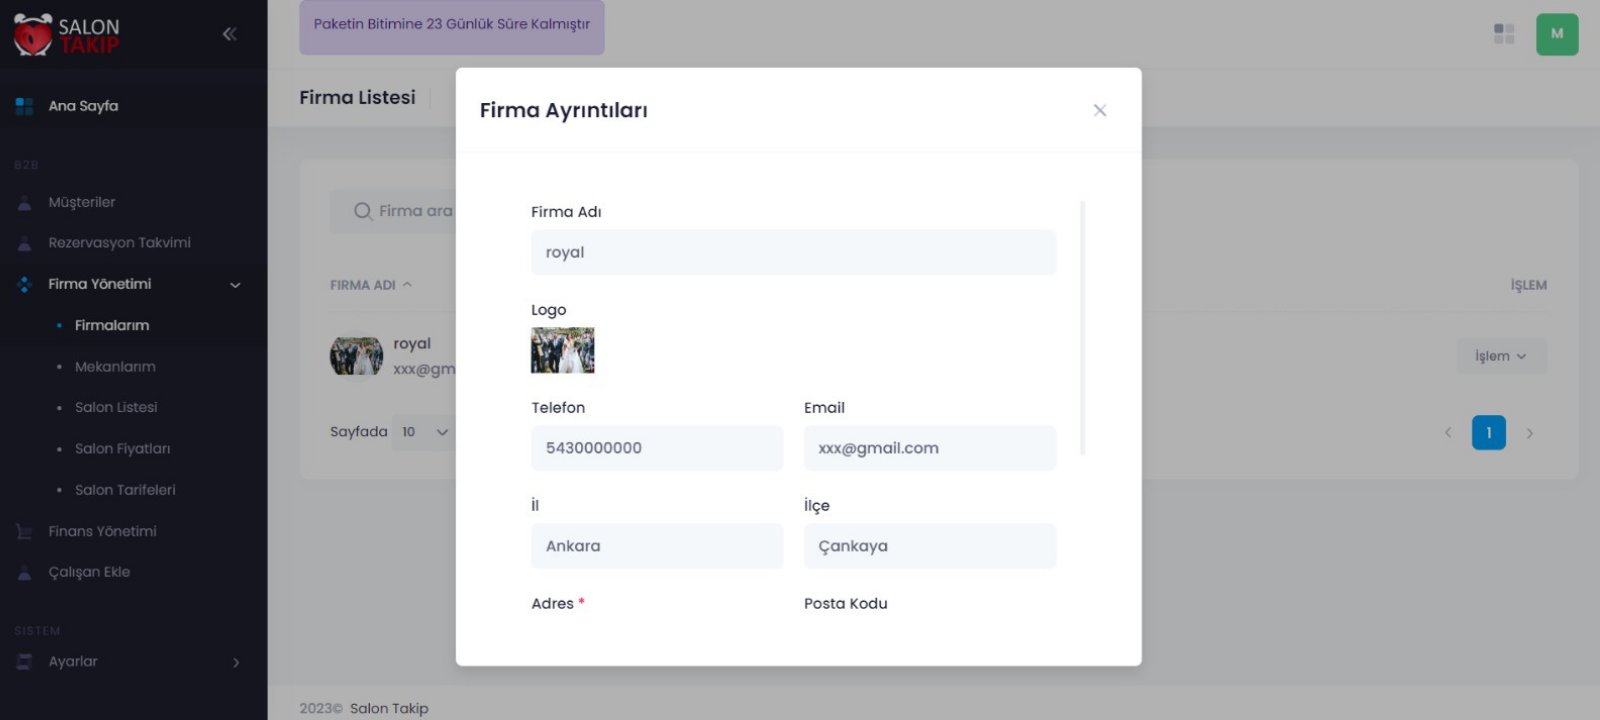Viewport: 1600px width, 720px height.
Task: Open the green M user avatar
Action: click(1557, 34)
